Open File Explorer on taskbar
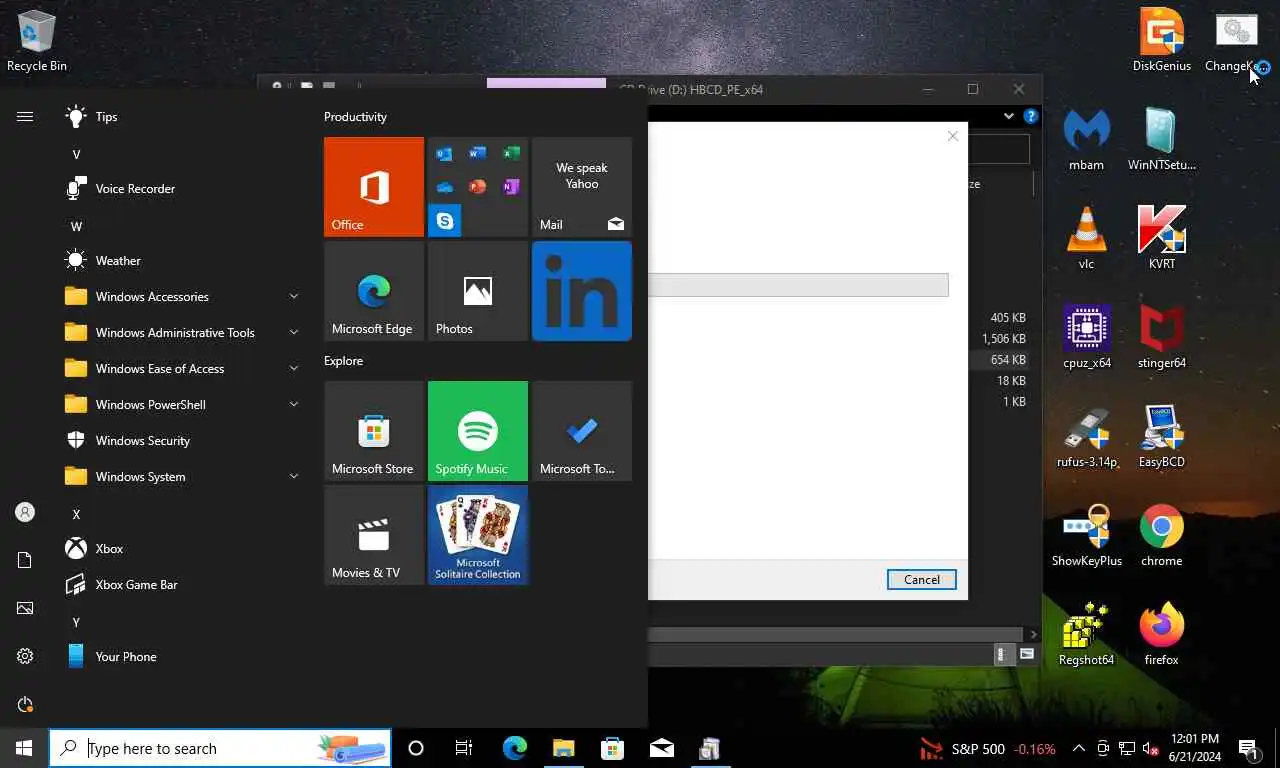The image size is (1280, 768). coord(563,748)
